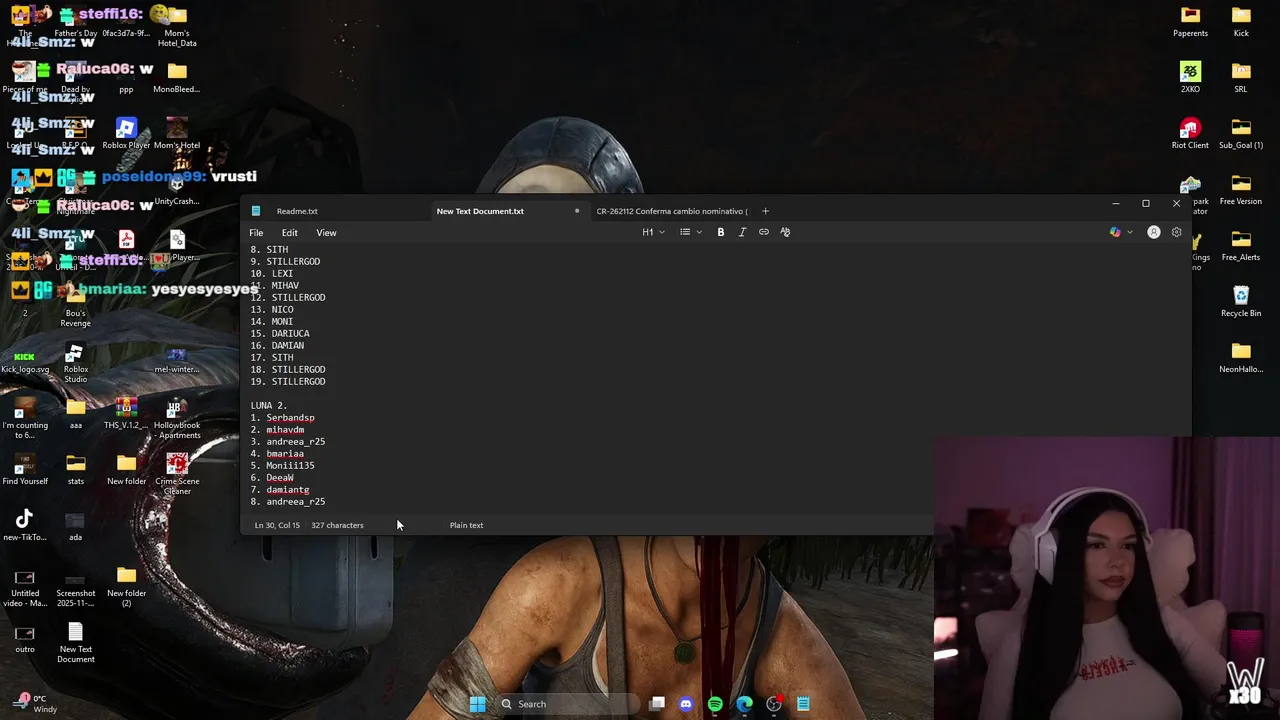Toggle bold formatting in Notepad
This screenshot has height=720, width=1280.
720,232
